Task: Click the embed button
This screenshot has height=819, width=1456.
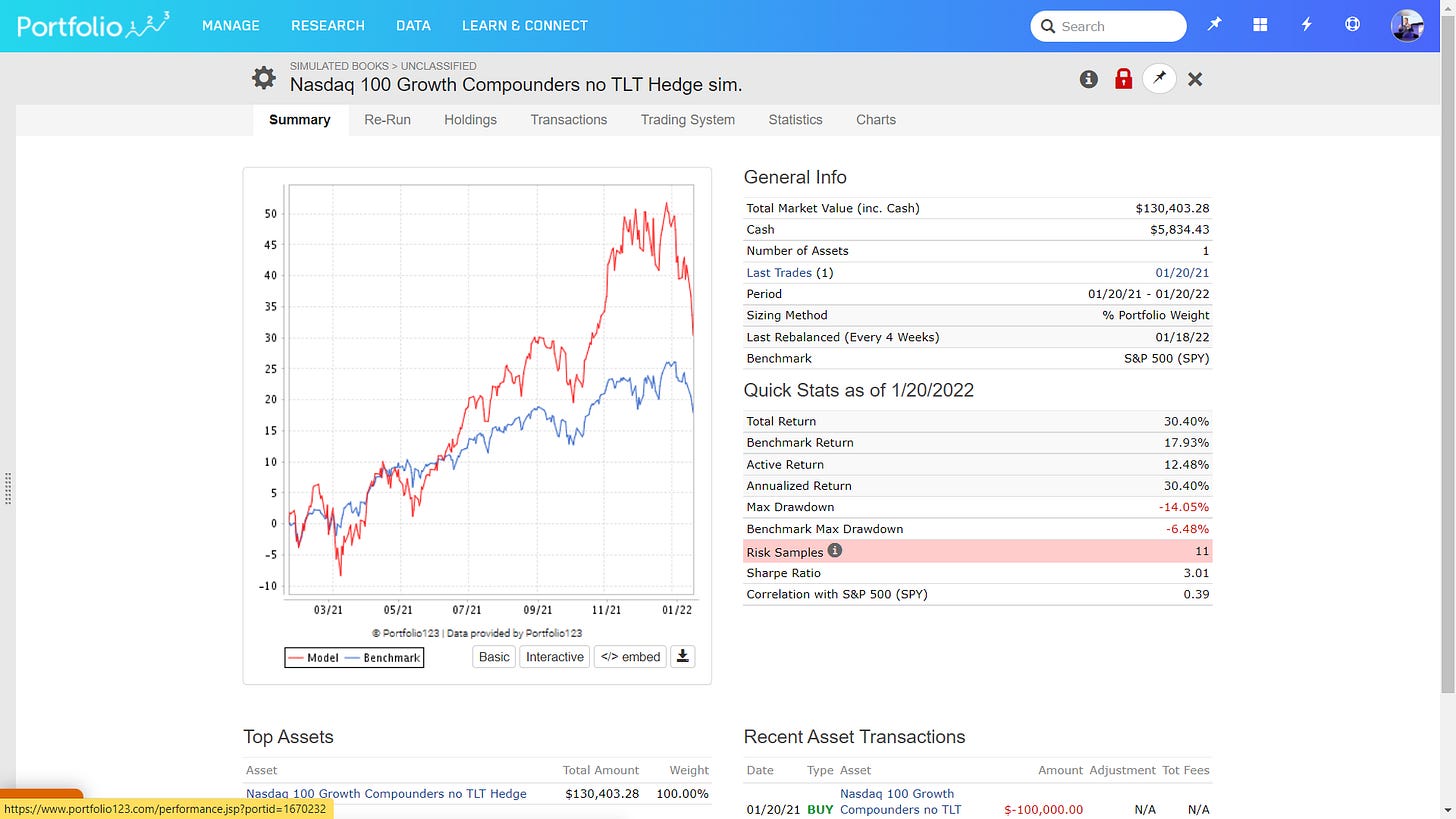Action: coord(630,656)
